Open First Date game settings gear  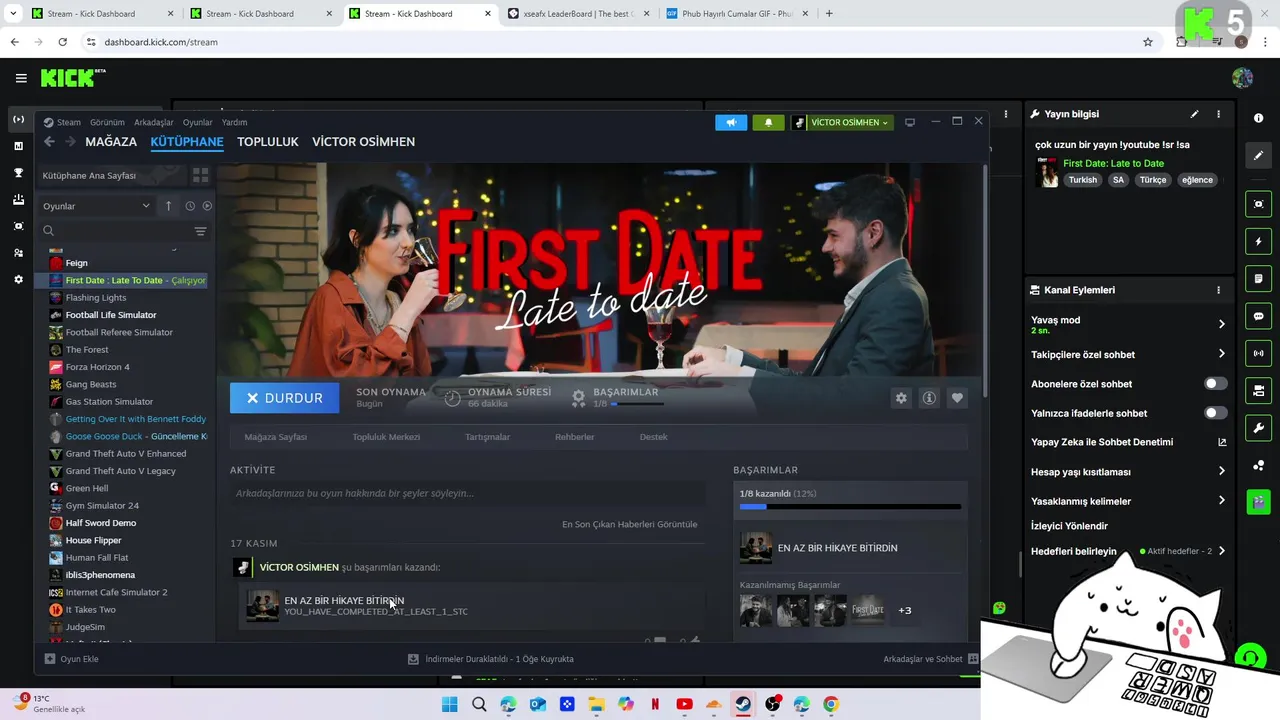901,398
